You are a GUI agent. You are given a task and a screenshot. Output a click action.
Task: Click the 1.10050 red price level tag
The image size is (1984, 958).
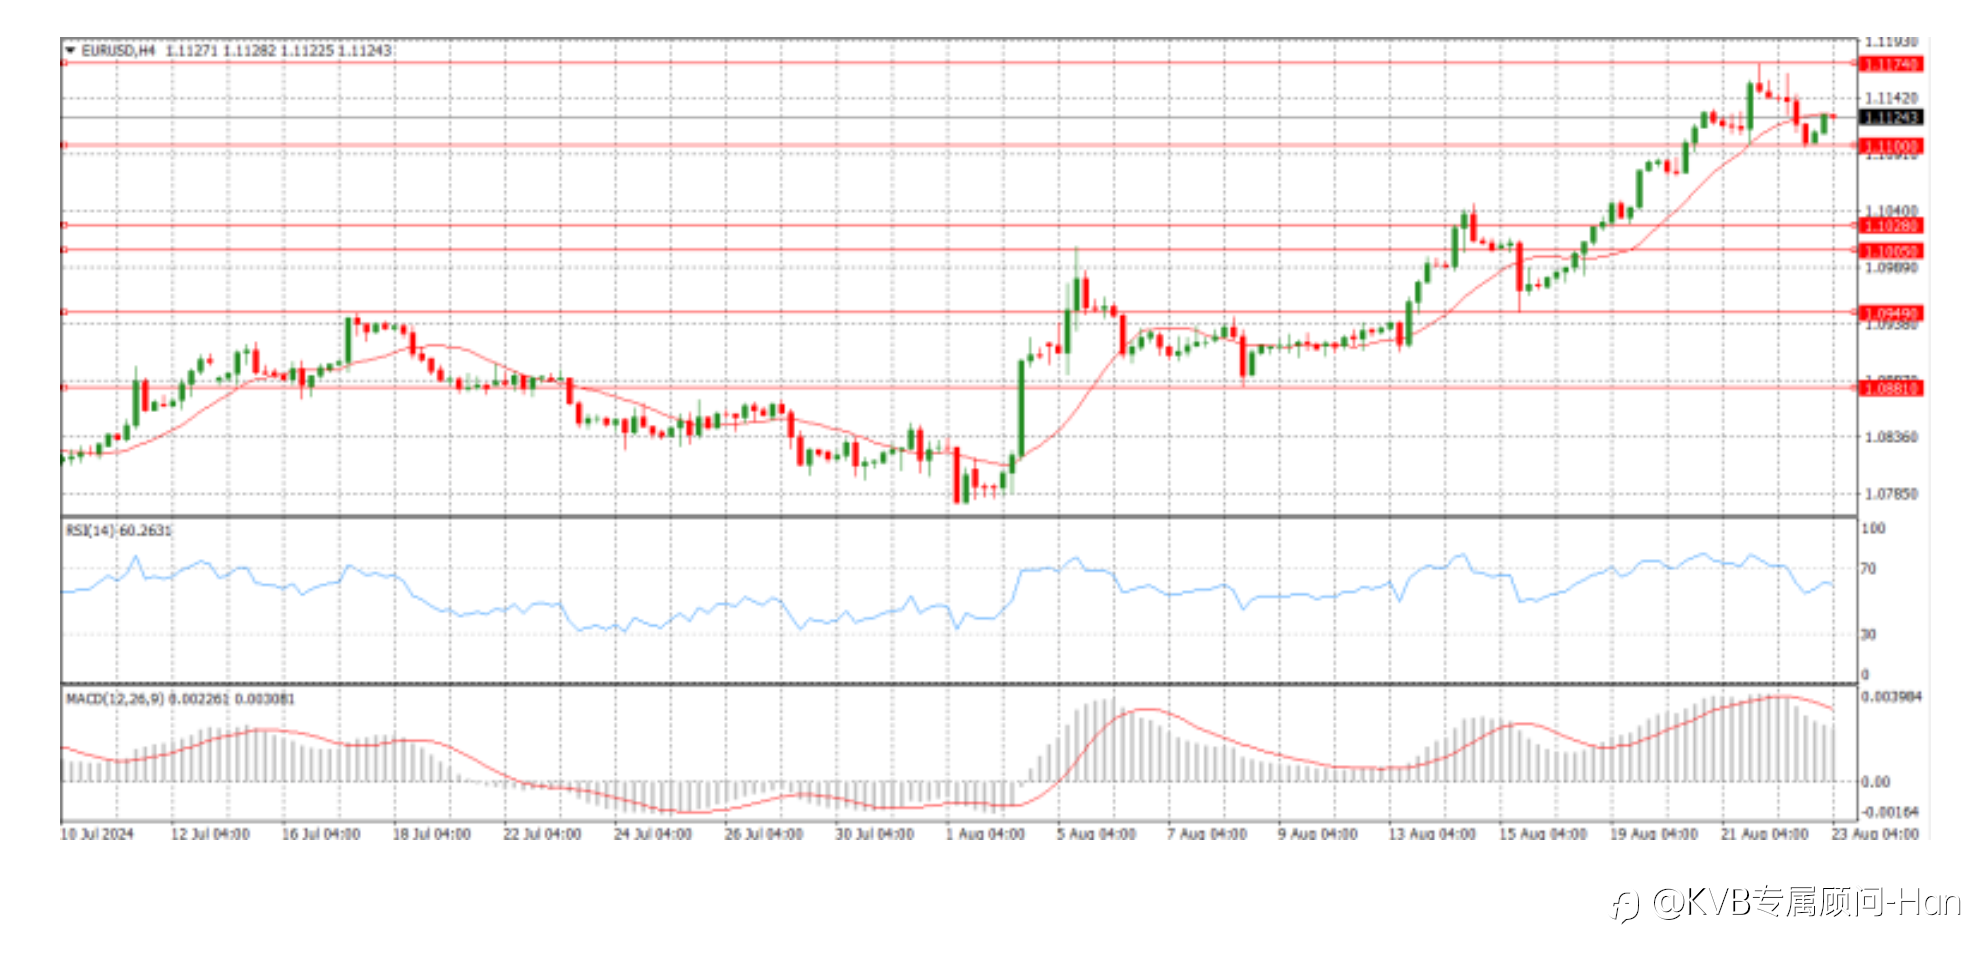click(1890, 251)
